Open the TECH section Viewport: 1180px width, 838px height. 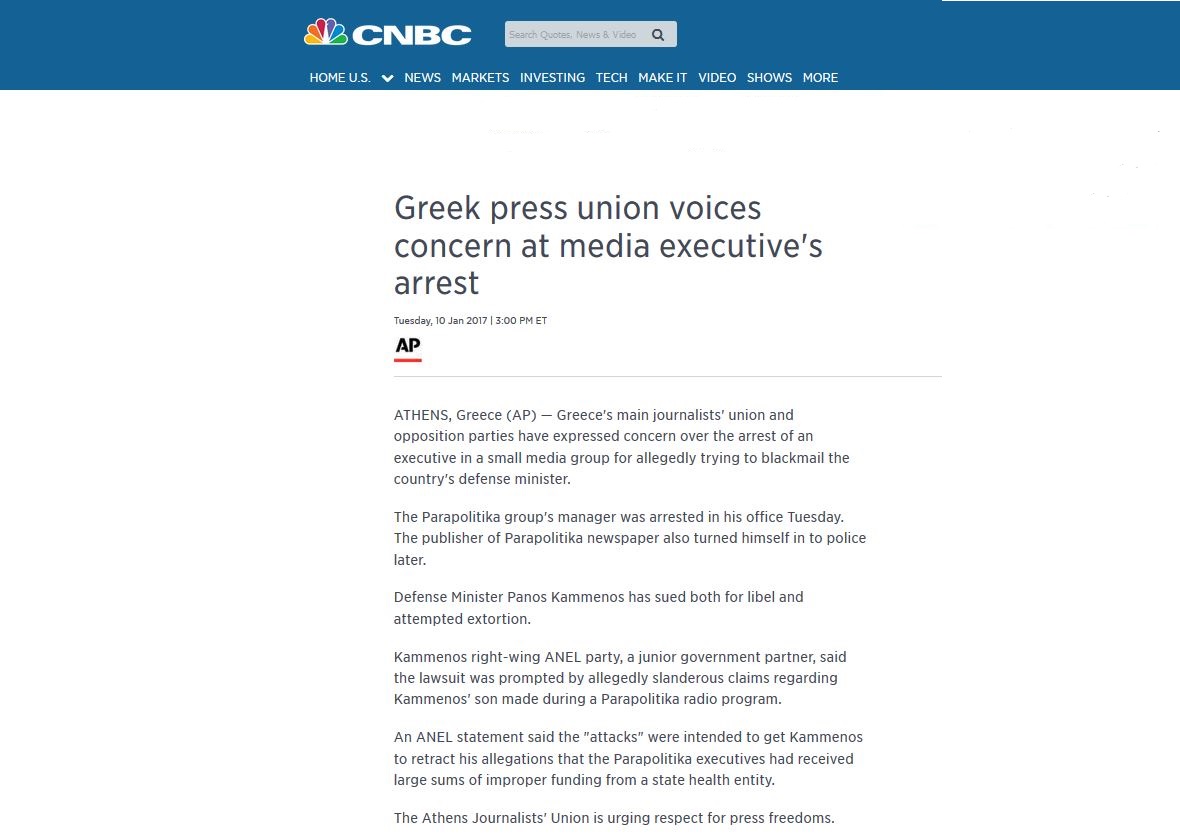[611, 77]
